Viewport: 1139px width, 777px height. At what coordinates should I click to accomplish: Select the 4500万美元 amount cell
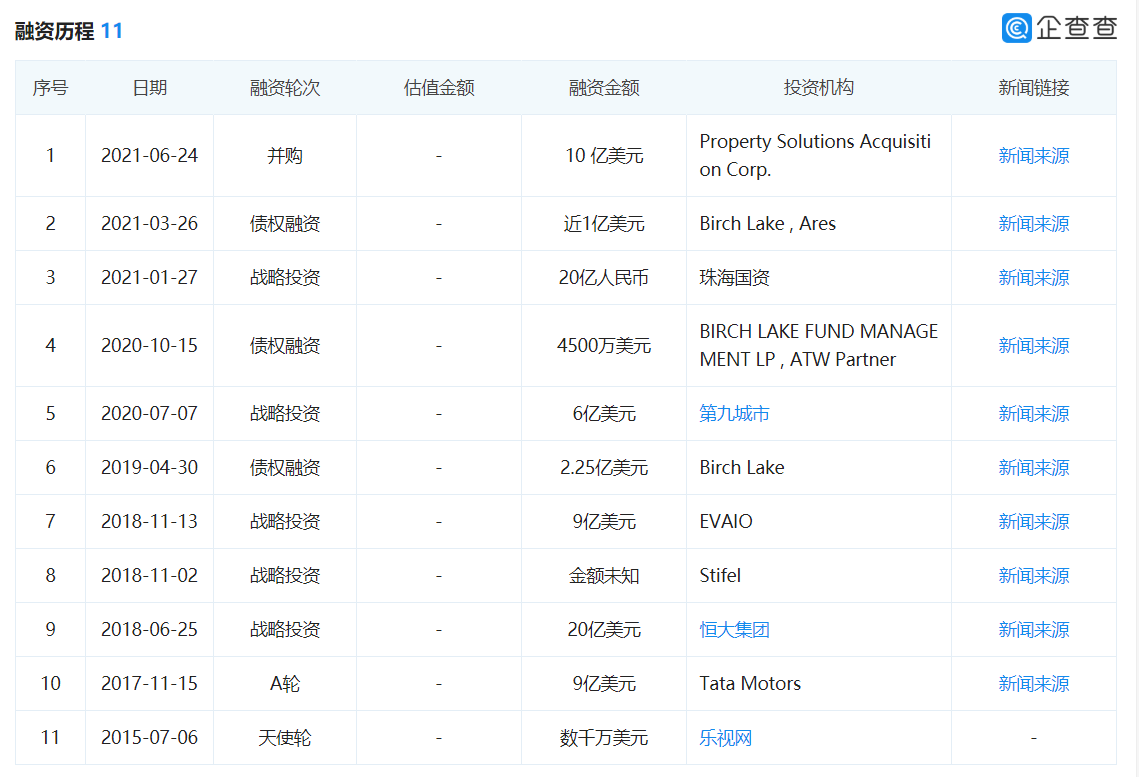click(604, 346)
